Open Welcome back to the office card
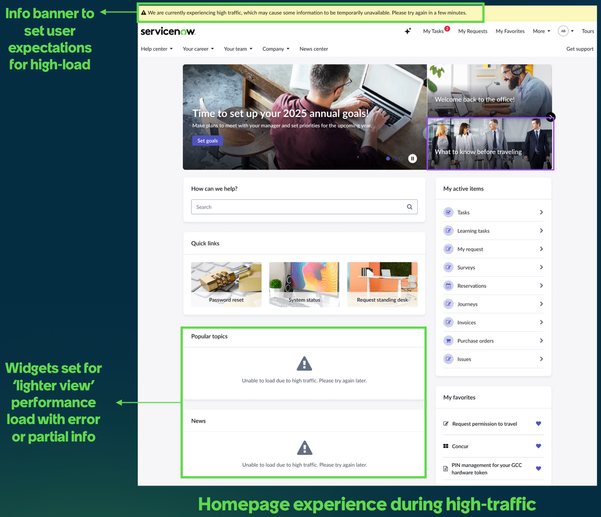The image size is (601, 517). pos(489,90)
